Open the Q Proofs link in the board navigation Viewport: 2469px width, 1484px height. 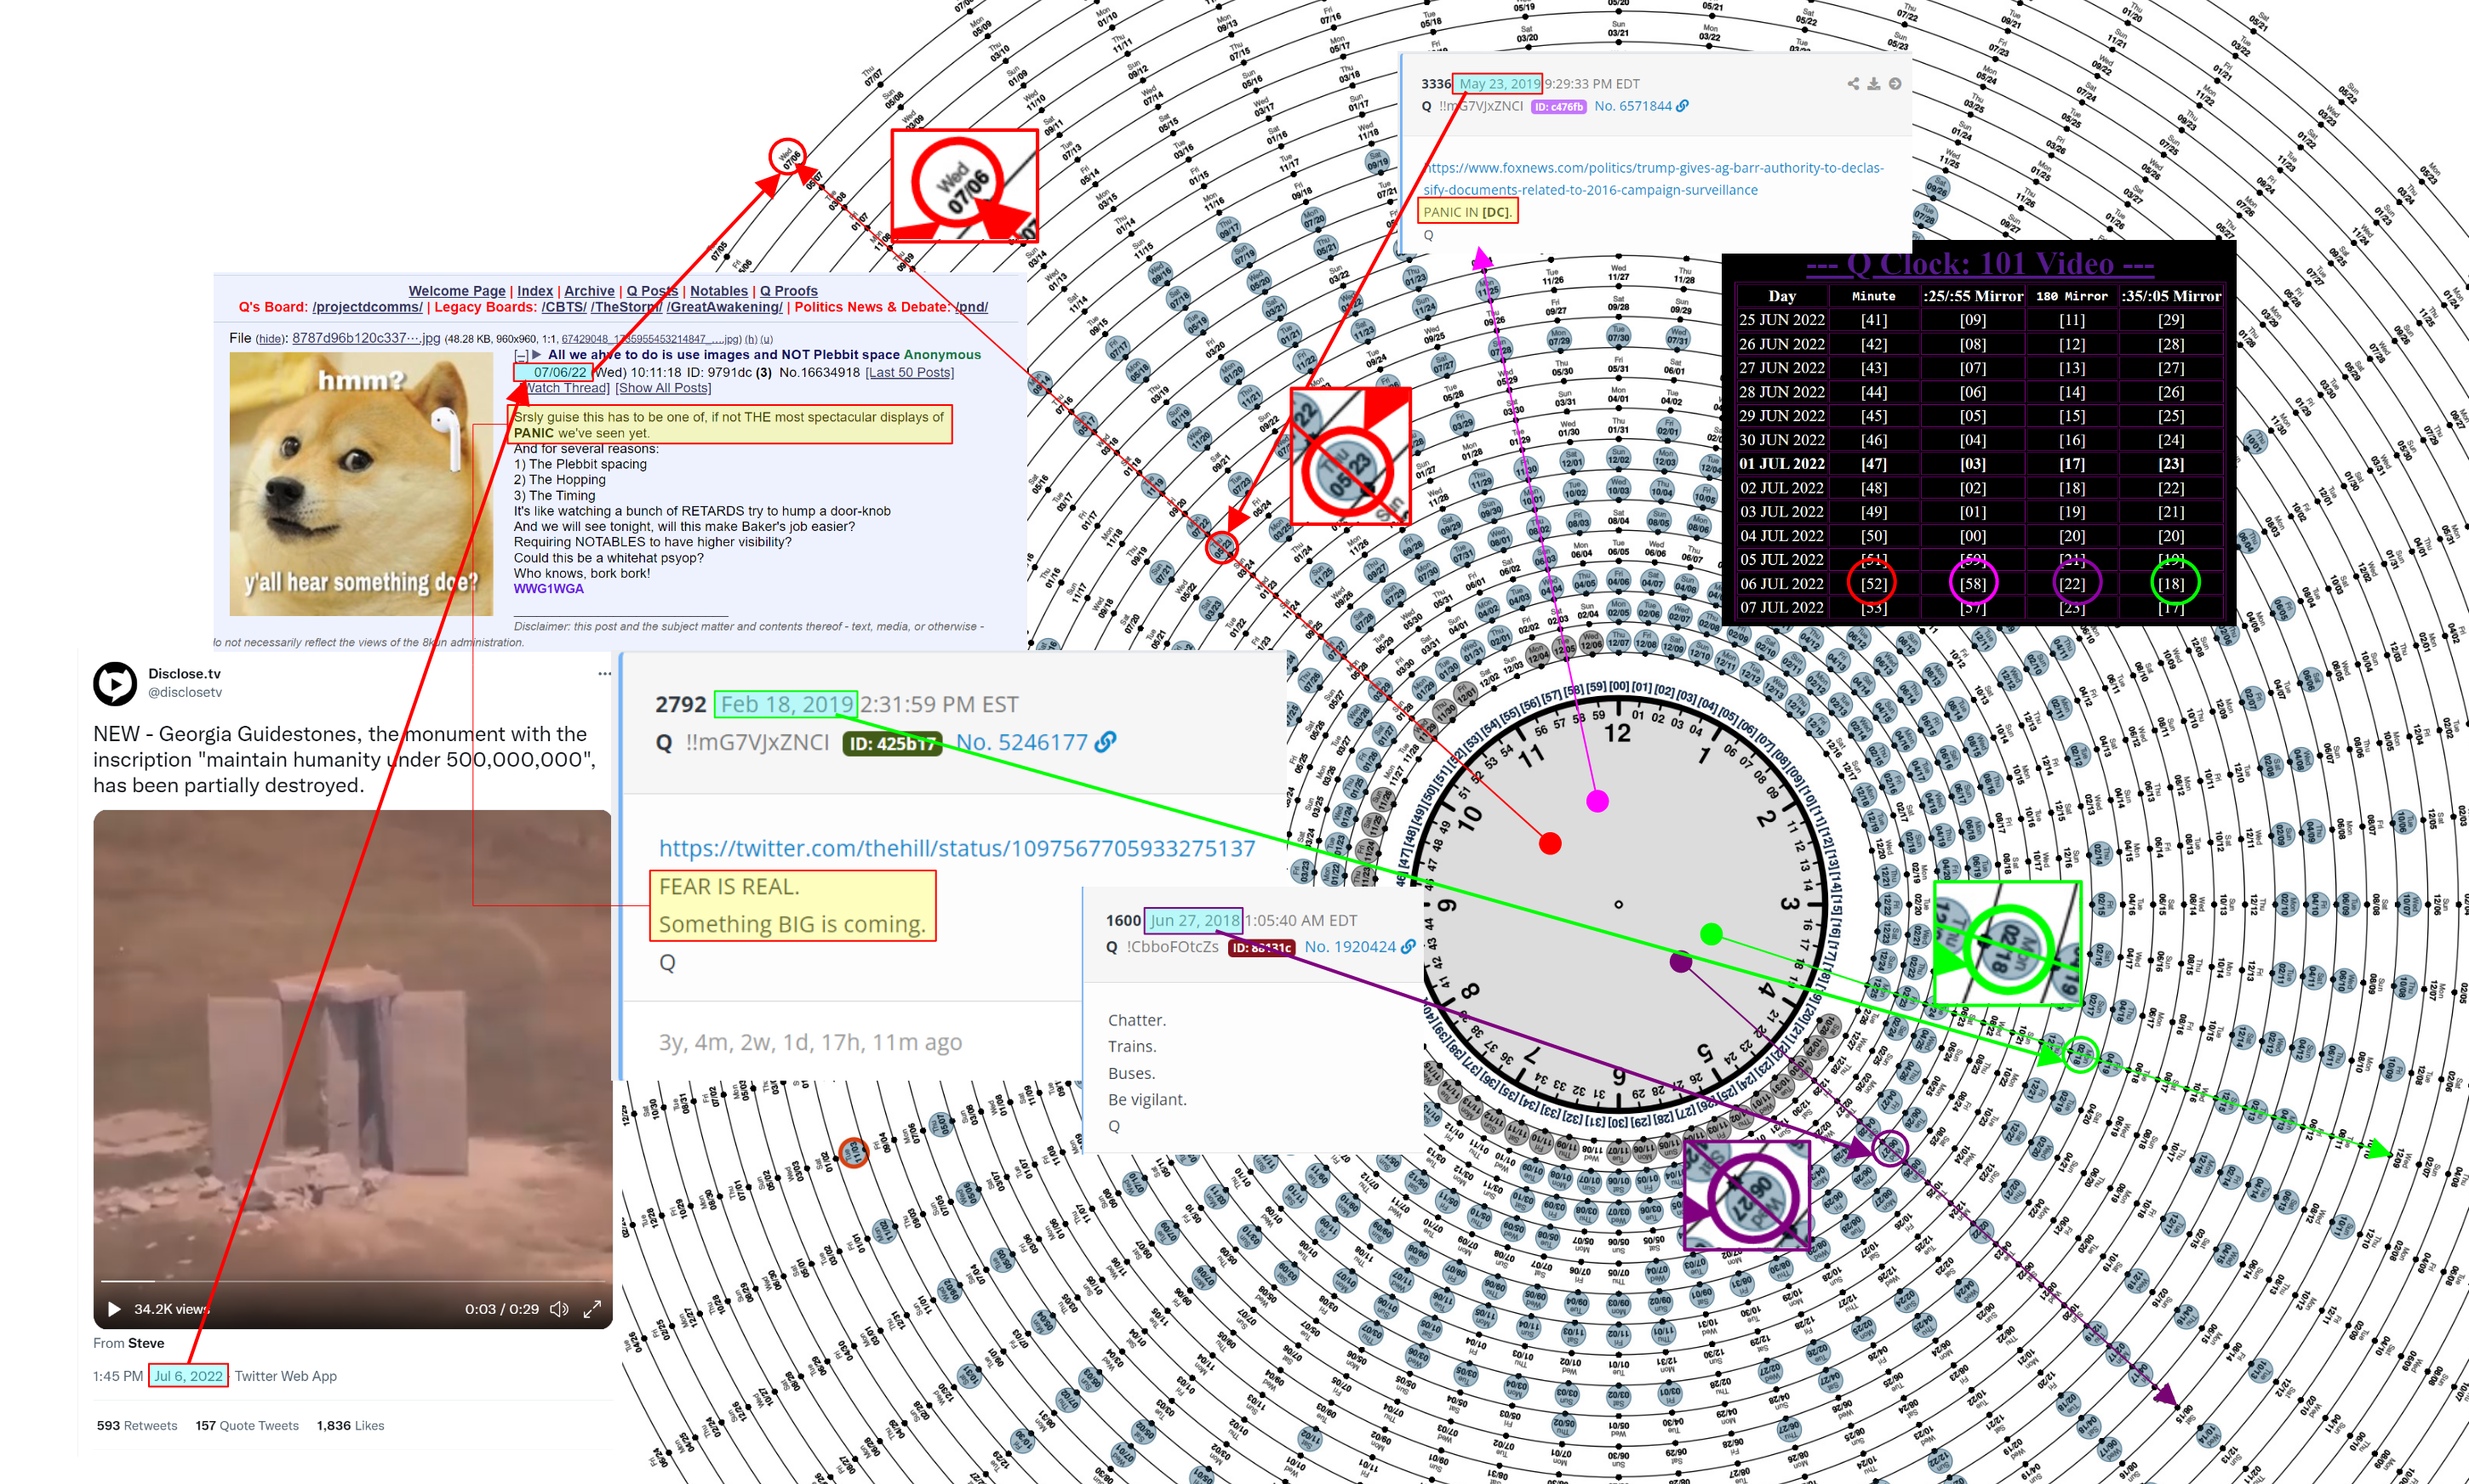[789, 291]
